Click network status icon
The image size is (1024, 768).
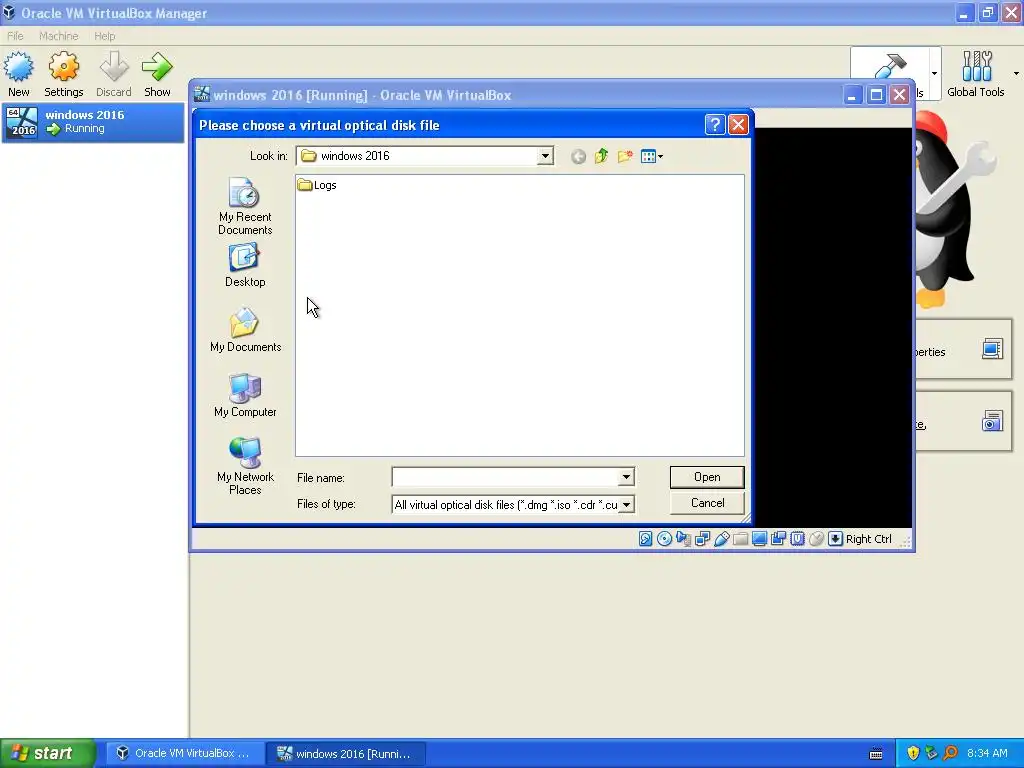(702, 539)
